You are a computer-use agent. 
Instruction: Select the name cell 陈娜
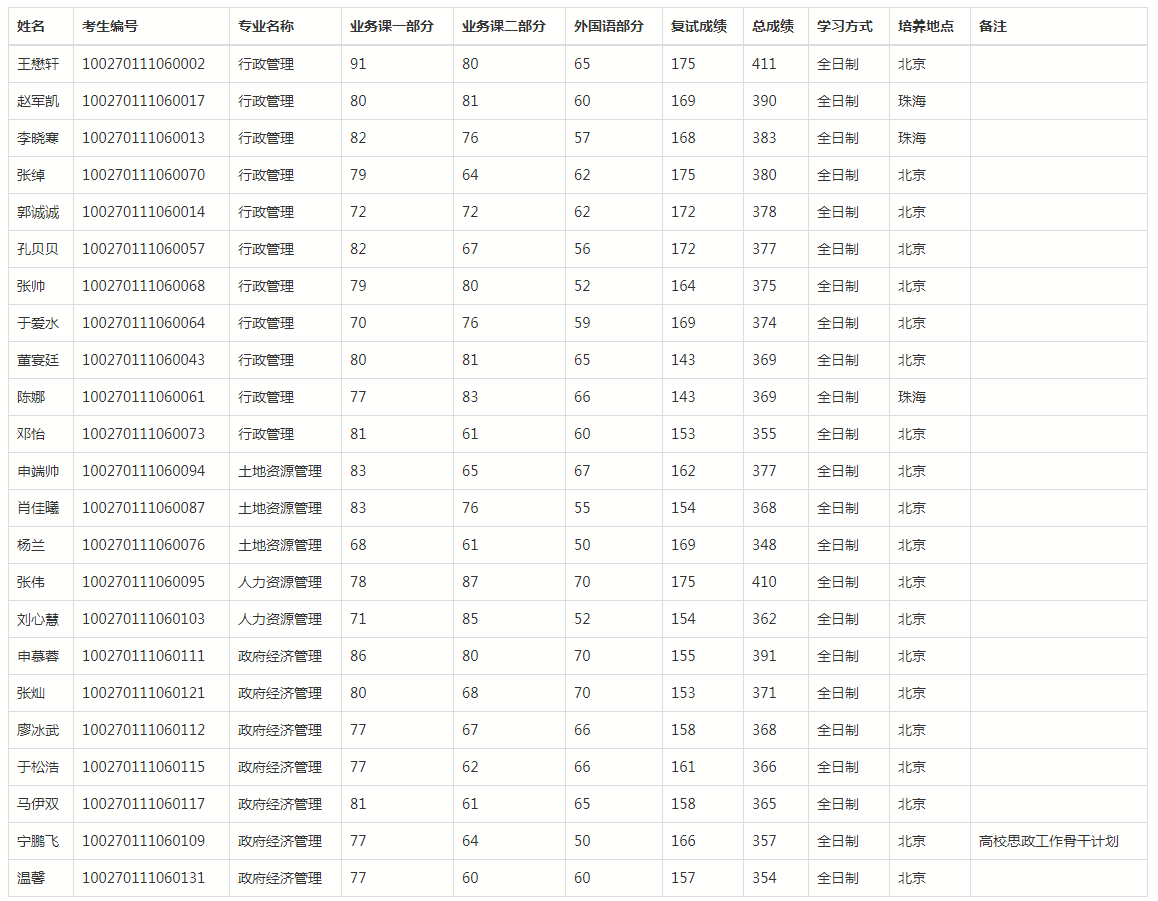click(x=31, y=397)
